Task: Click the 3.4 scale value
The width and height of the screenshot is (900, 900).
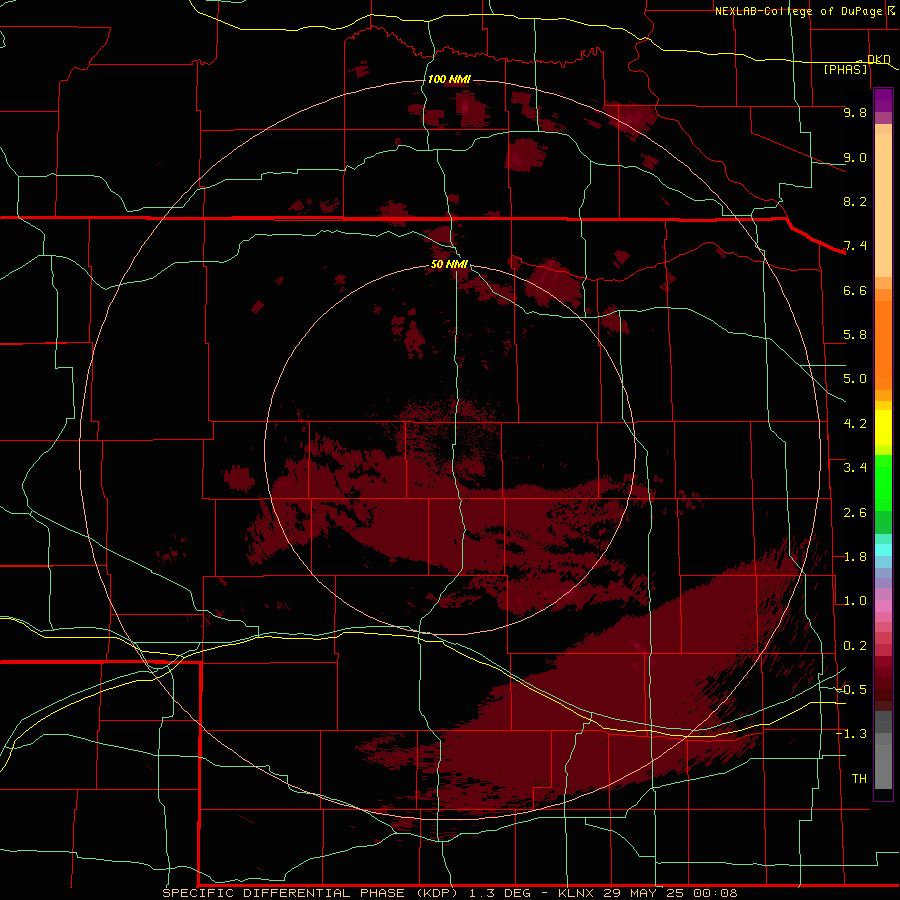Action: click(855, 468)
